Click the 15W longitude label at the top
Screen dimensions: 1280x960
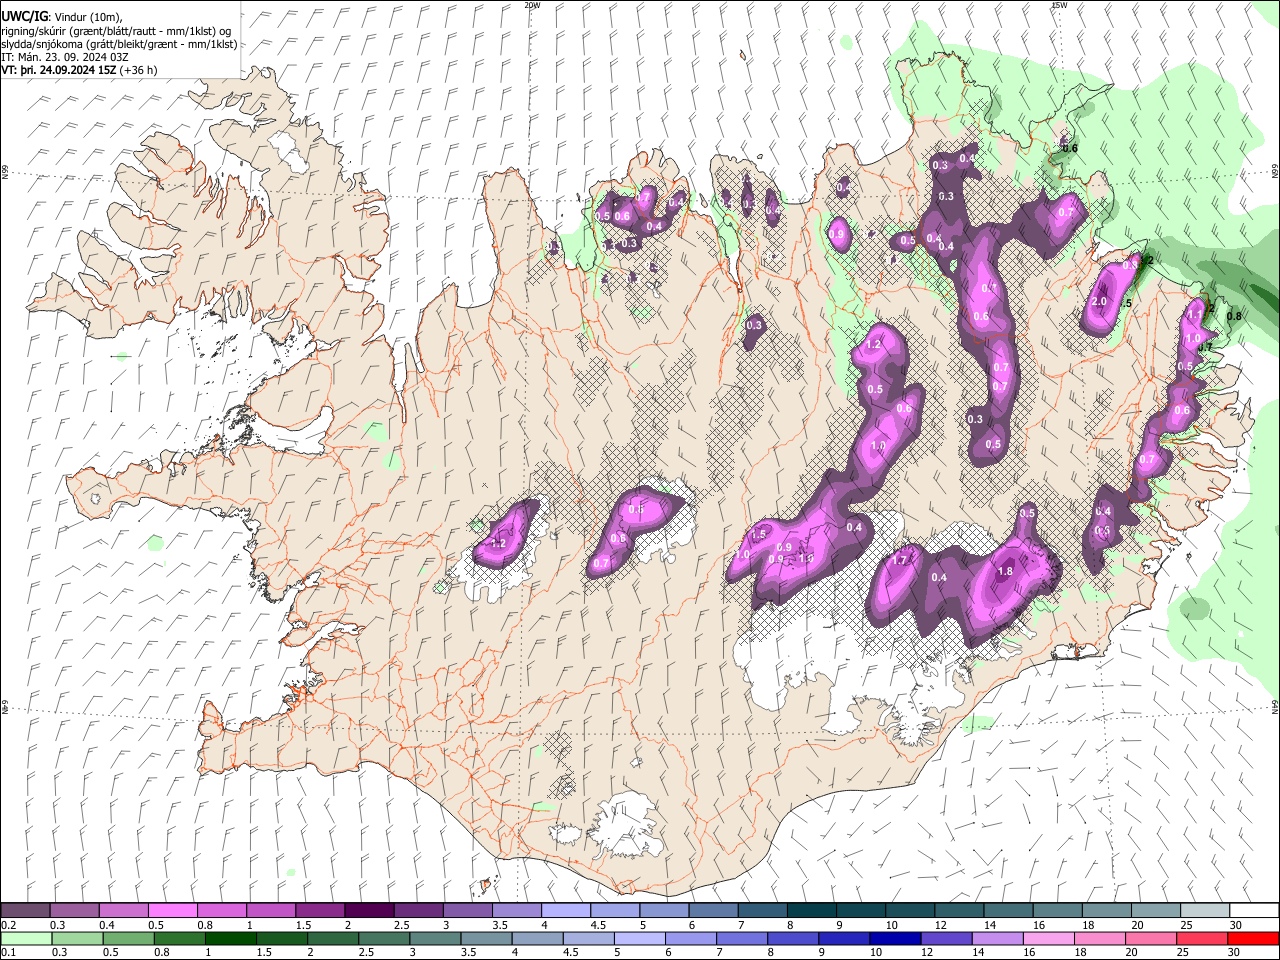1058,5
